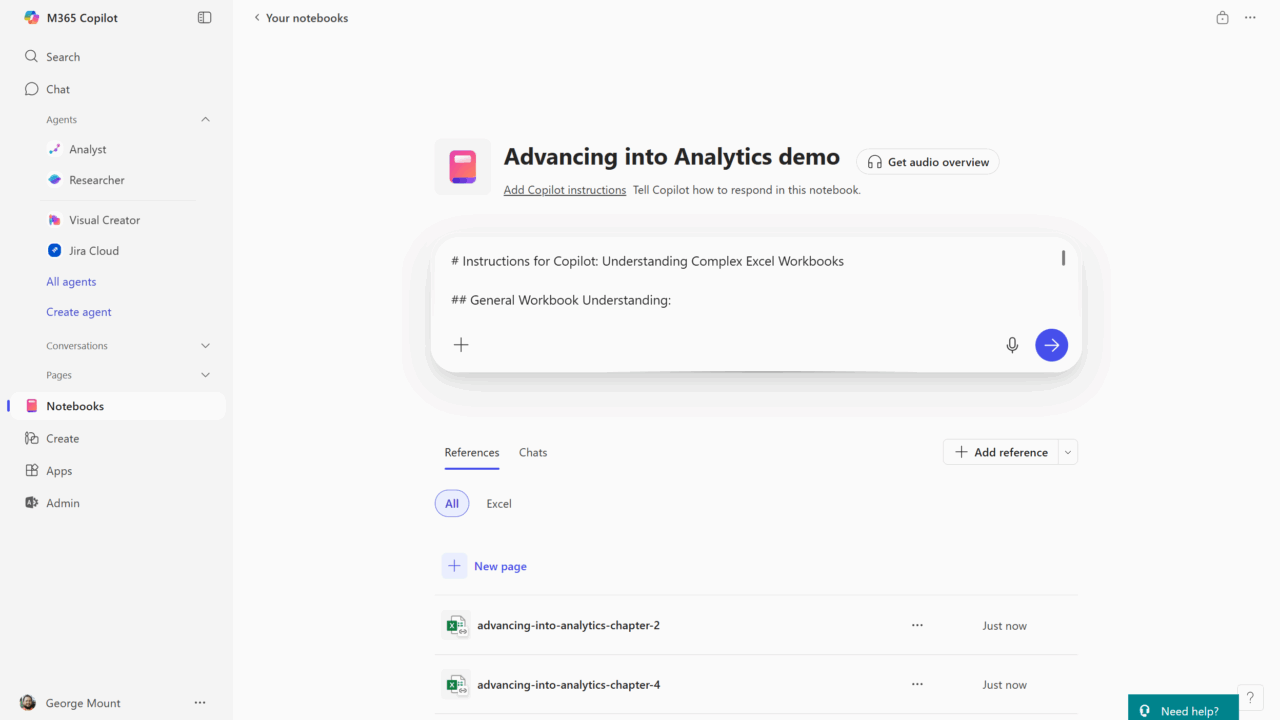Select the All filter pill

pyautogui.click(x=452, y=504)
